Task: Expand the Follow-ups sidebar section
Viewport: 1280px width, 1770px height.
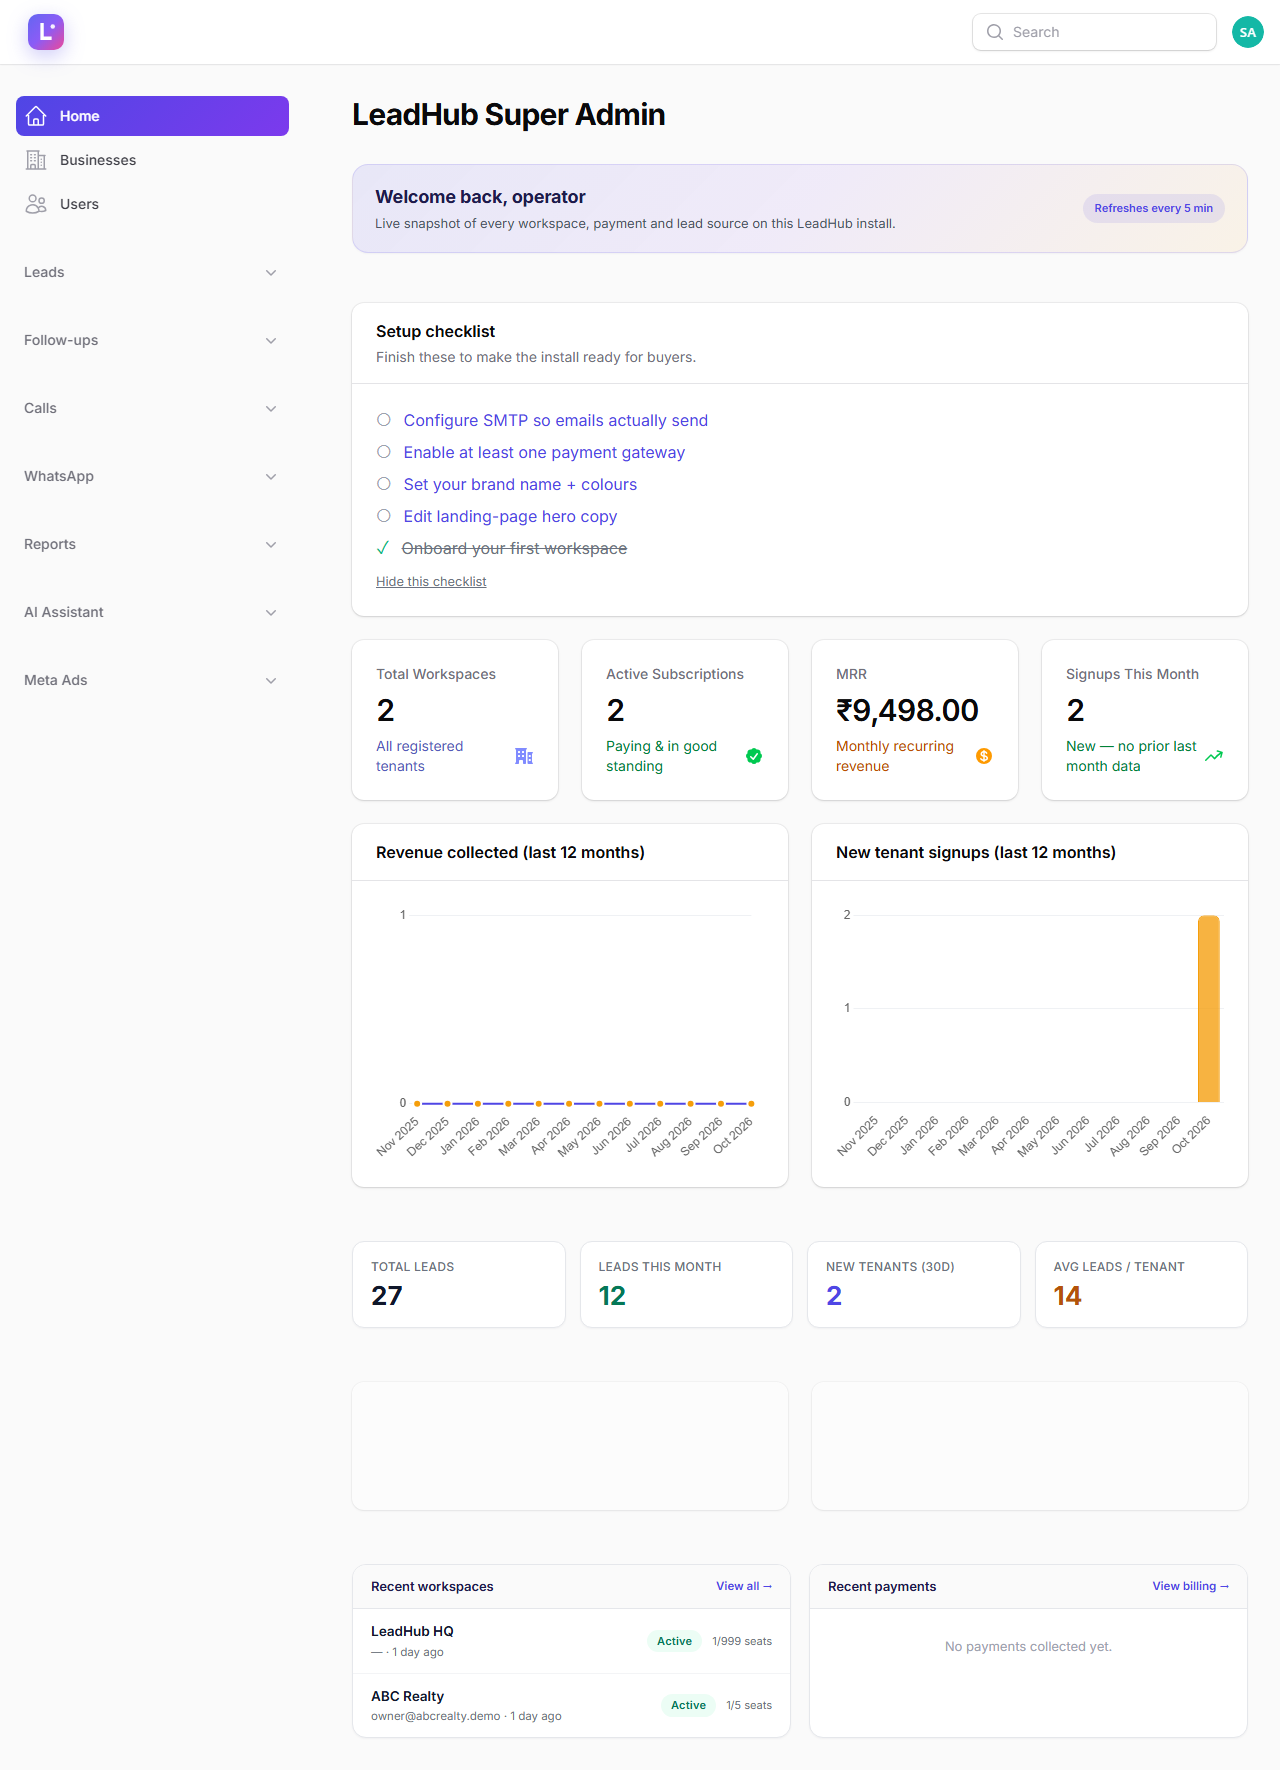Action: 152,340
